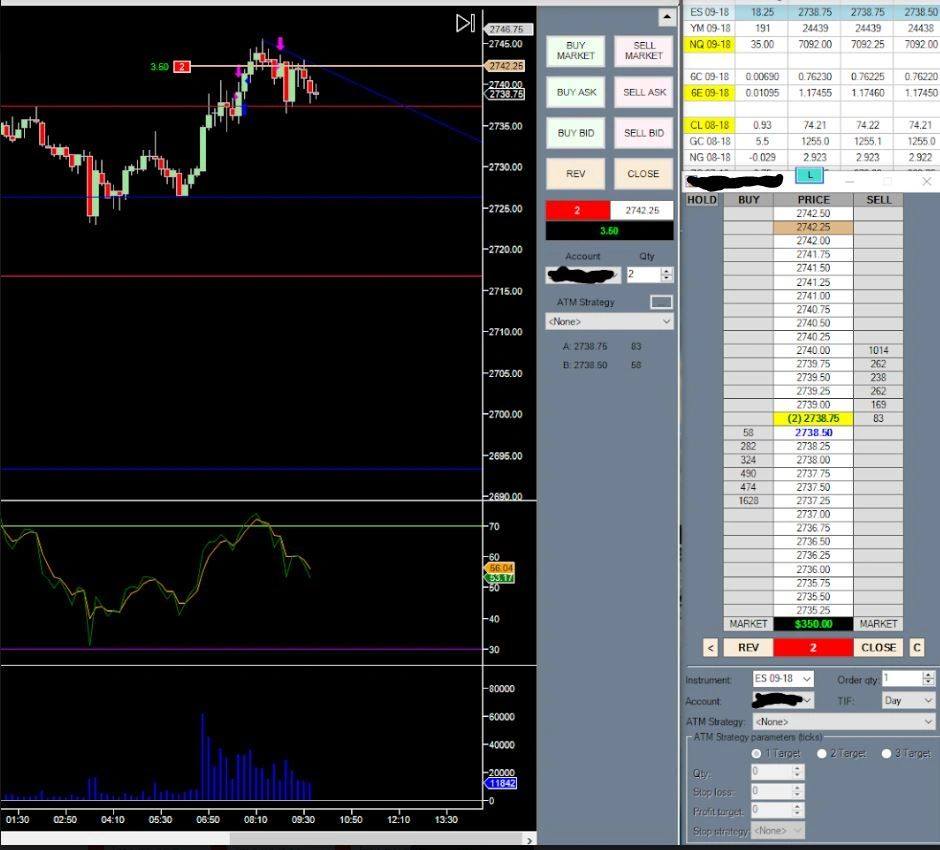Viewport: 940px width, 850px height.
Task: Open SuperDOM Instrument ES 09-18 dropdown
Action: point(783,679)
